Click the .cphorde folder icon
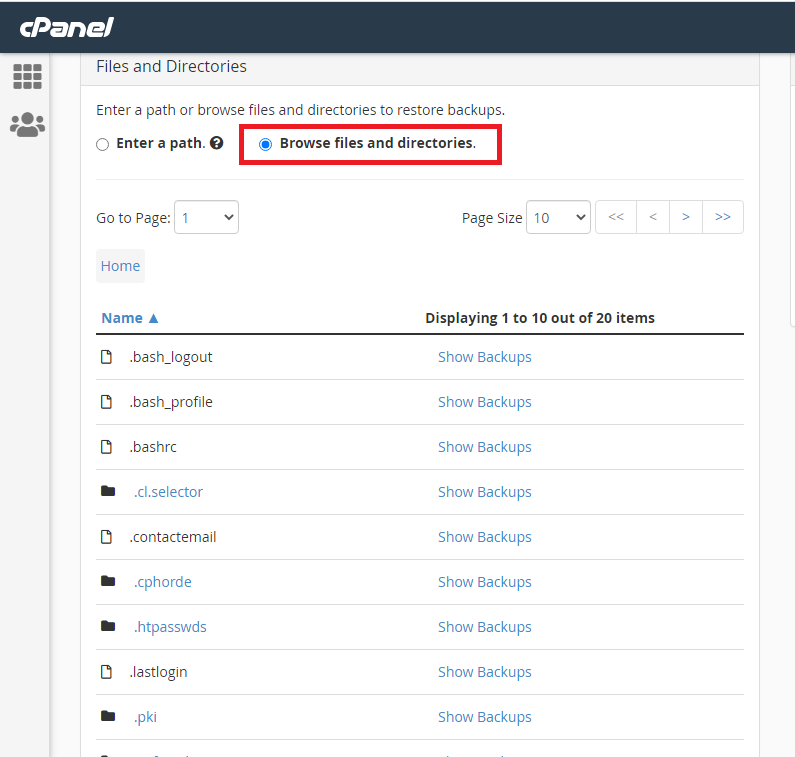 coord(108,581)
